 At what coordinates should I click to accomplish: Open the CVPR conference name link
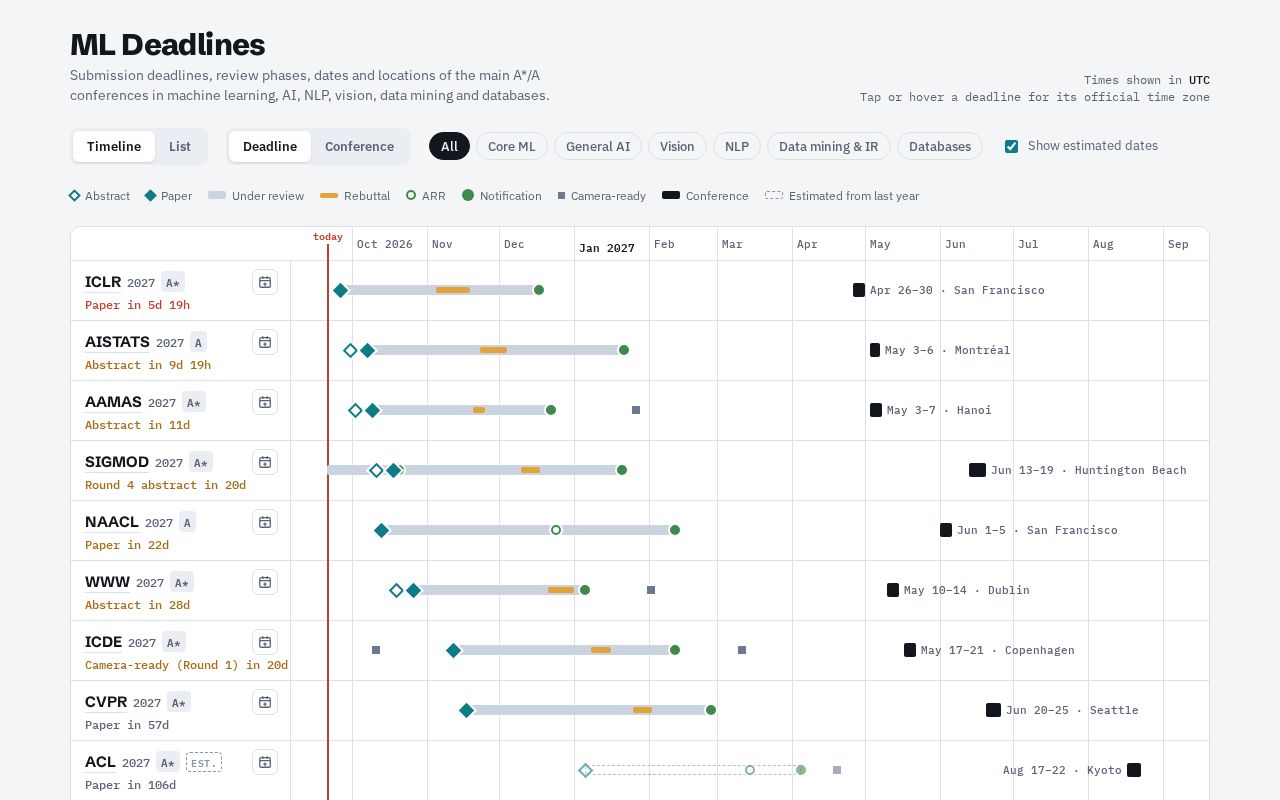106,702
